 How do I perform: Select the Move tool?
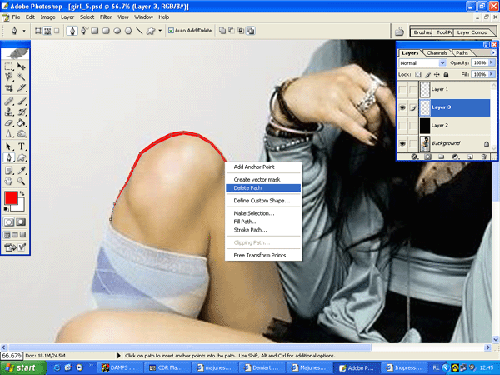21,67
